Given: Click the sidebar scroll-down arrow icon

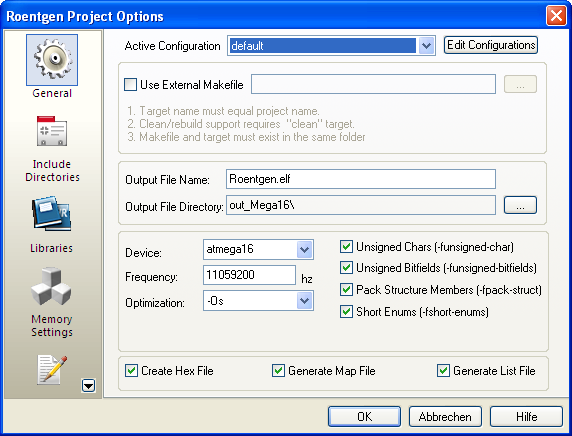Looking at the screenshot, I should click(x=88, y=385).
